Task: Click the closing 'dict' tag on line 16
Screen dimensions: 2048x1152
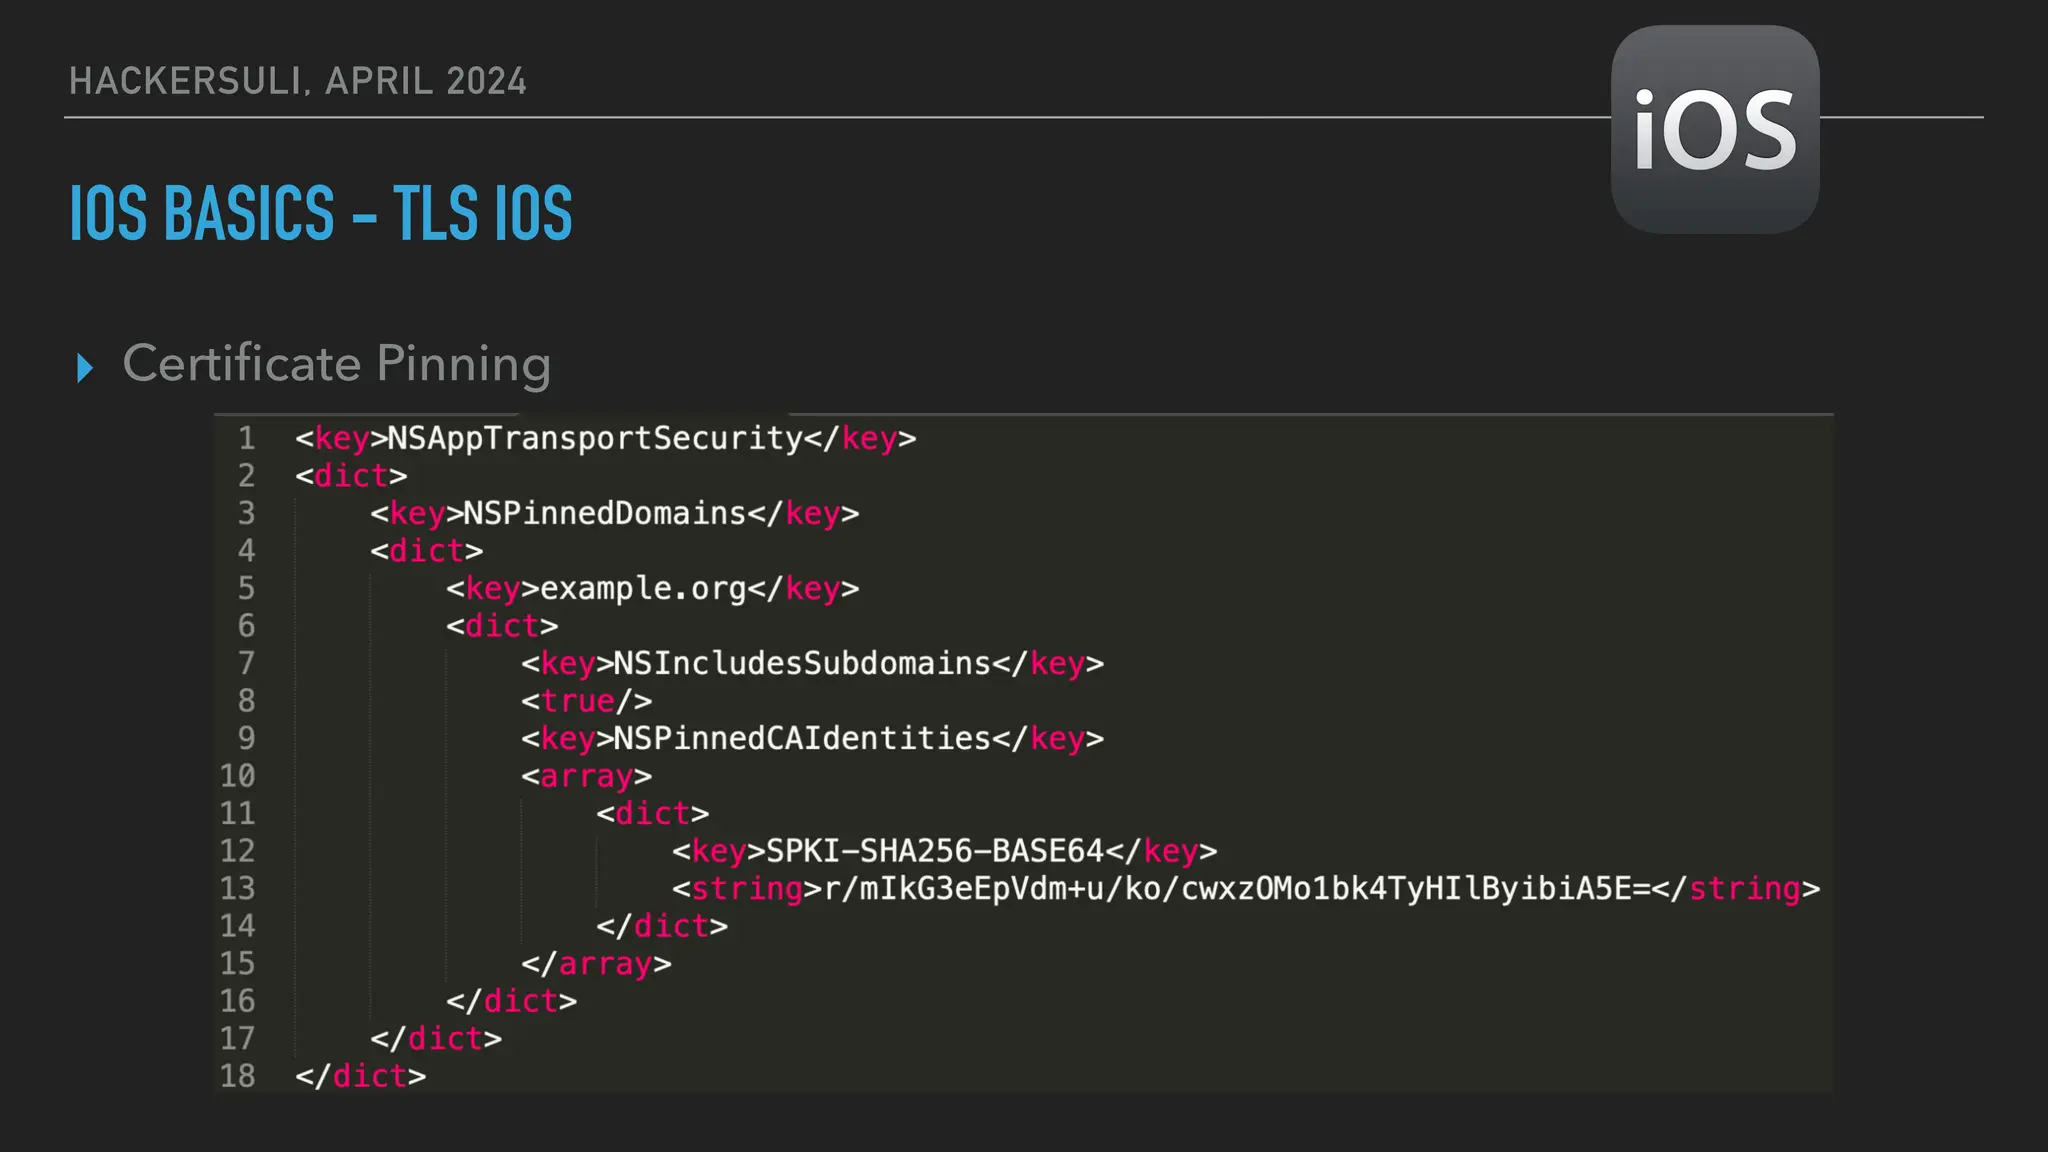Action: (512, 1001)
